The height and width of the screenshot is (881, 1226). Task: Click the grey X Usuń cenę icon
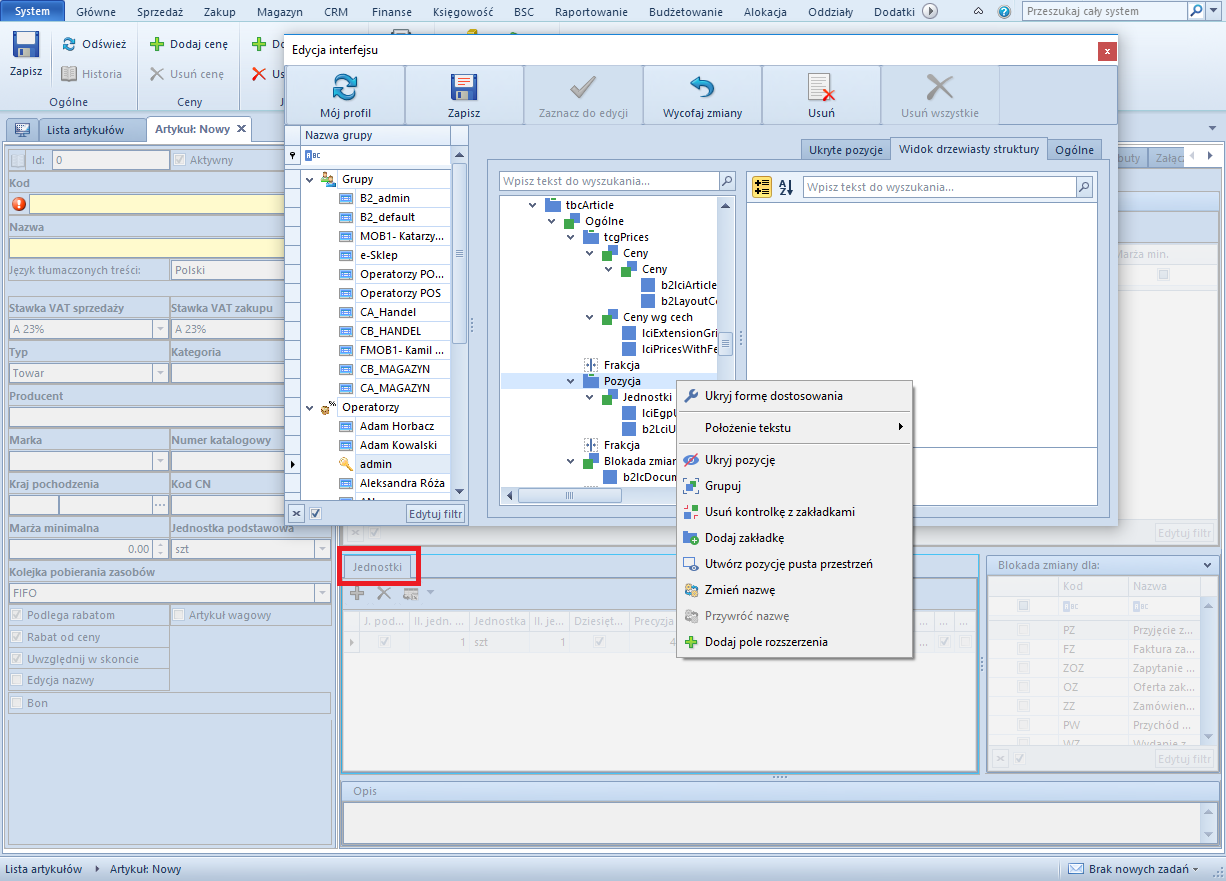(x=157, y=74)
